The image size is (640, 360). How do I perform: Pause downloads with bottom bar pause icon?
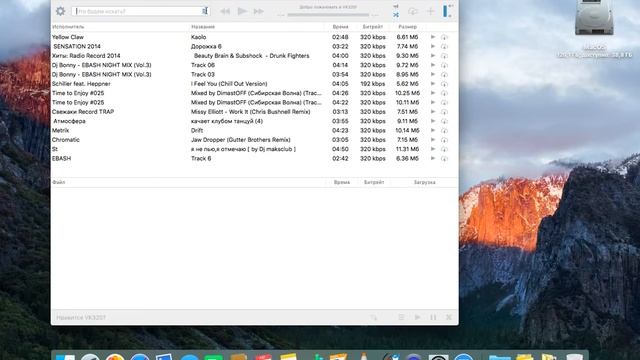pyautogui.click(x=433, y=317)
